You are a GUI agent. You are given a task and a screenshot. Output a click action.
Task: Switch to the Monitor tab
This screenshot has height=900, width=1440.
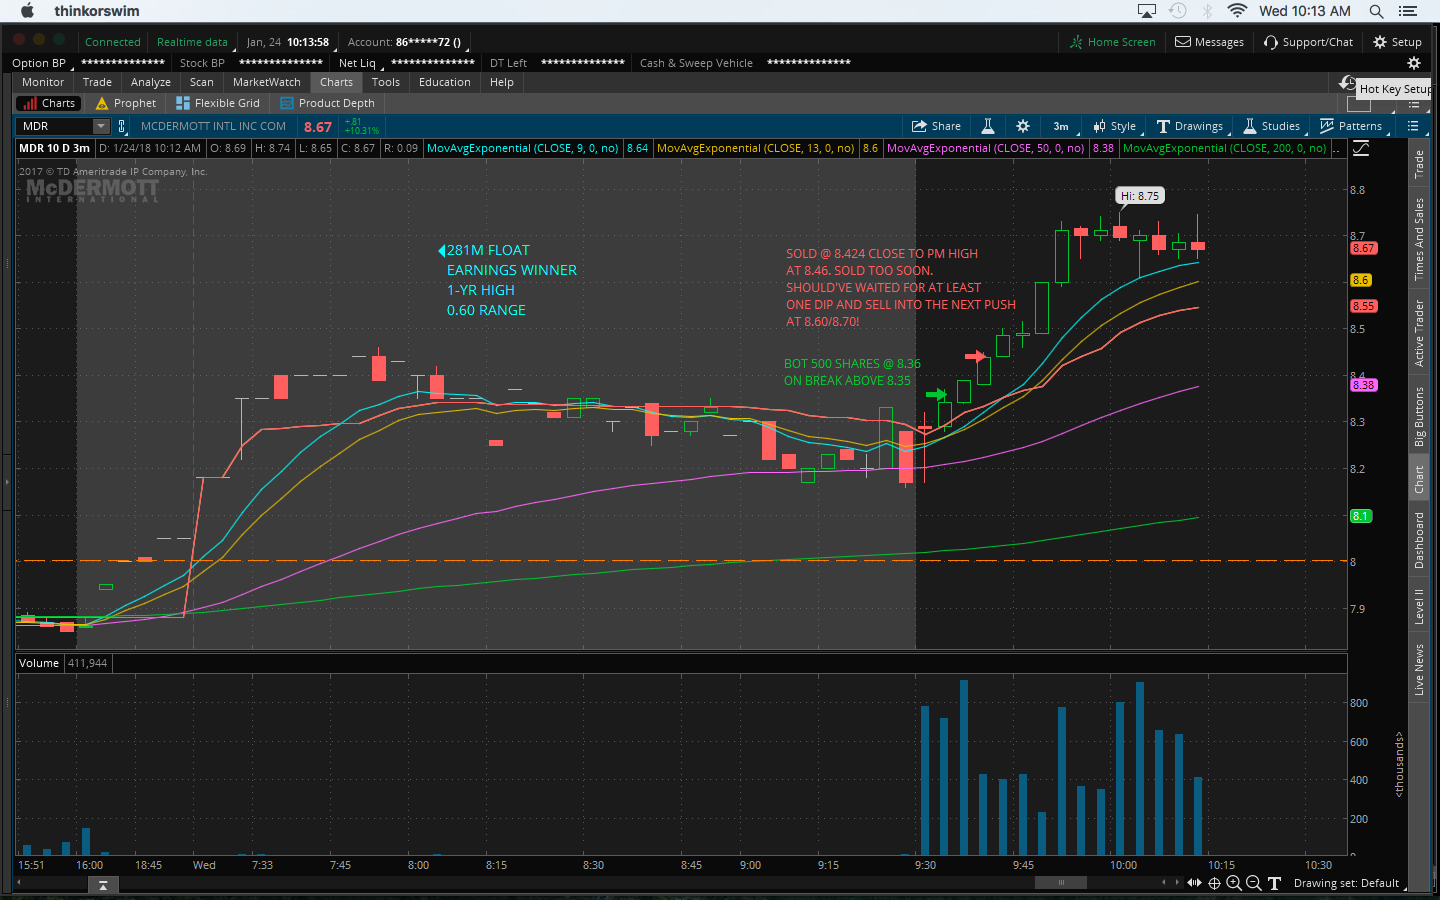[x=43, y=82]
